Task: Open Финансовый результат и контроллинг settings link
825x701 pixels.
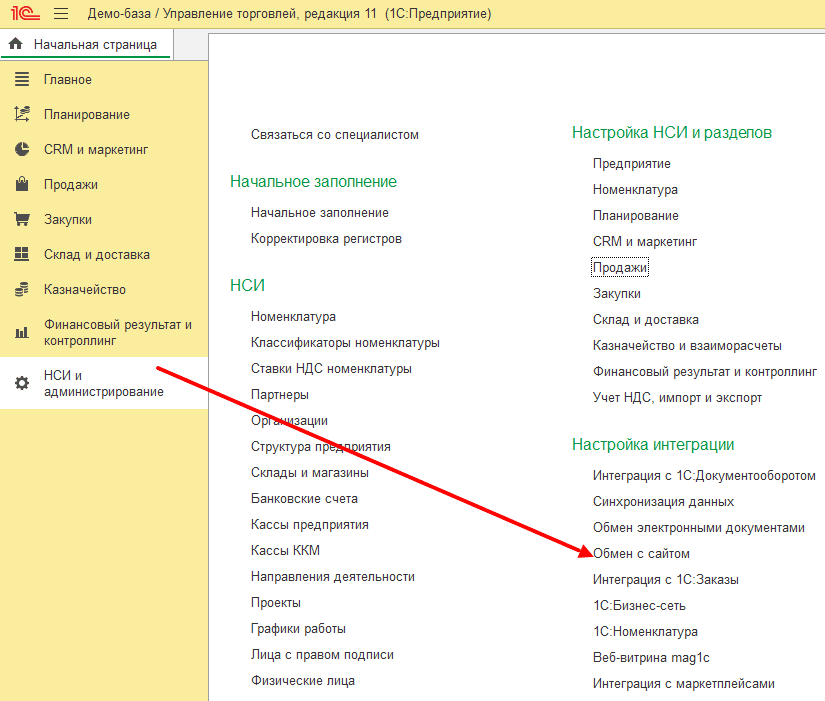Action: pyautogui.click(x=705, y=372)
